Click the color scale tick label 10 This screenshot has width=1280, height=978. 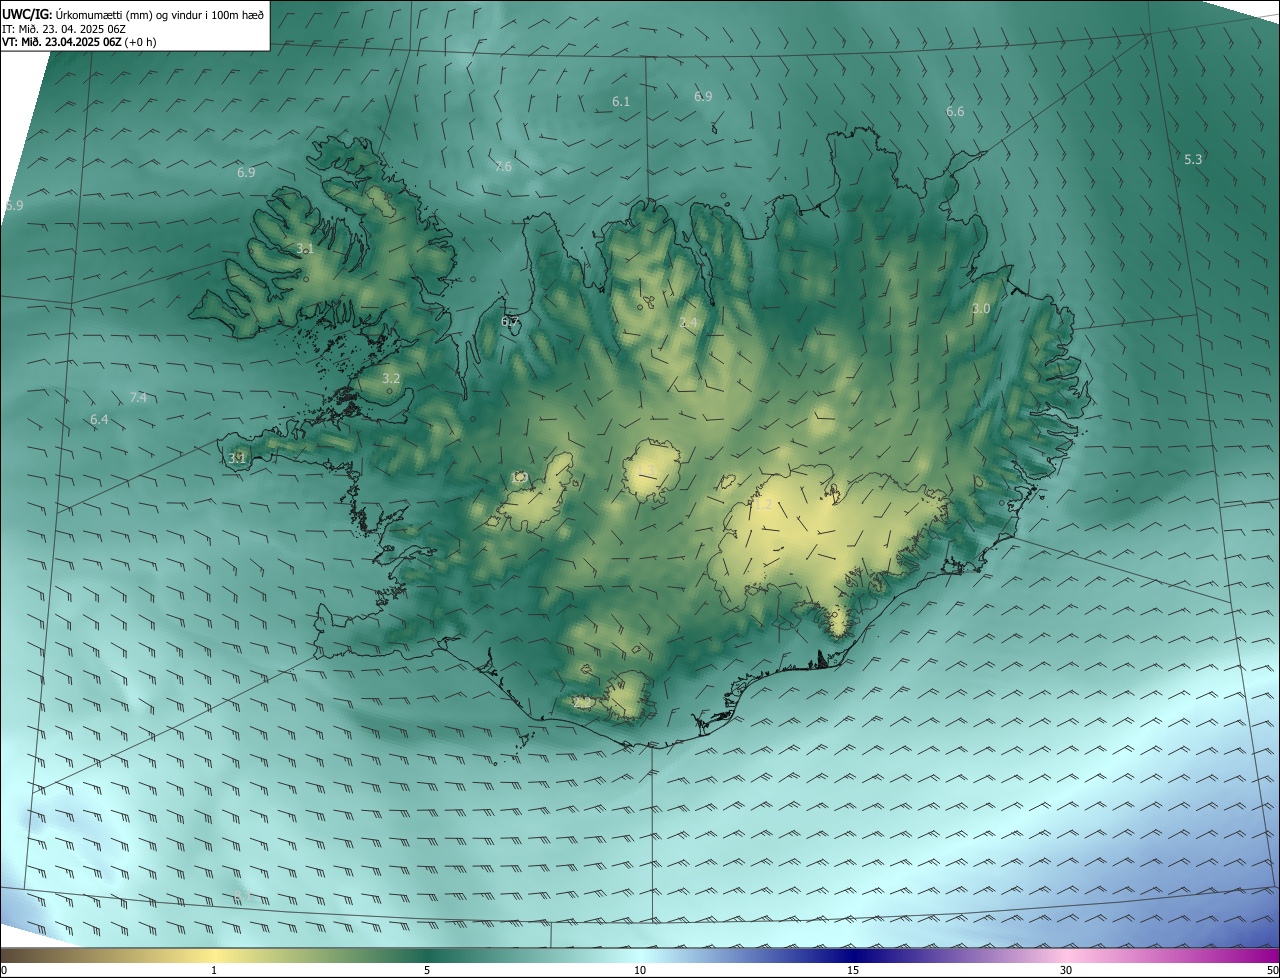(640, 971)
